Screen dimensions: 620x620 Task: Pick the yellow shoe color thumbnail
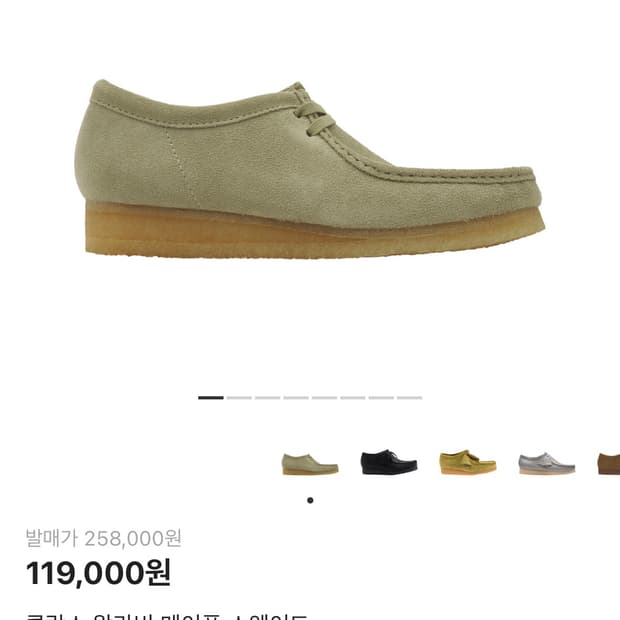[468, 462]
